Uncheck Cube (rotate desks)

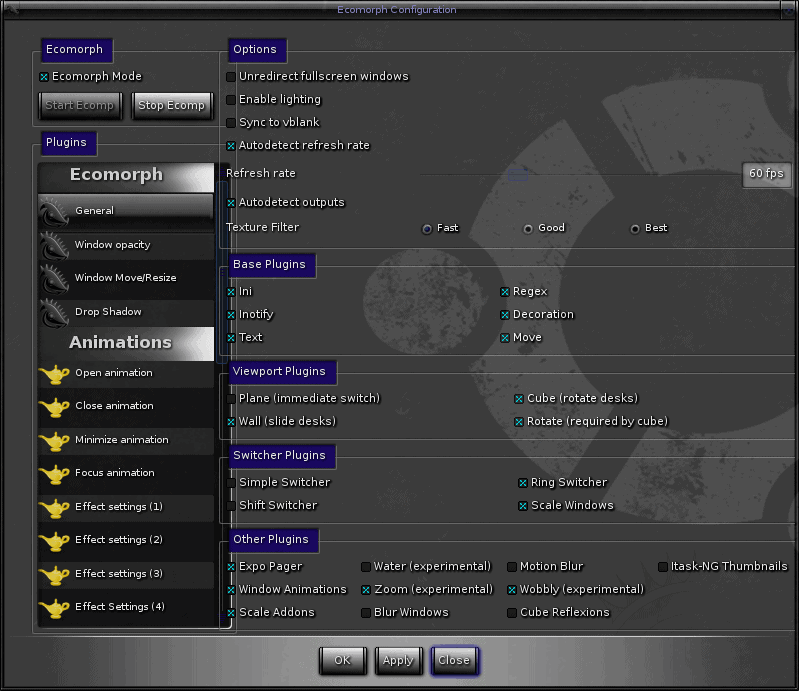point(519,399)
